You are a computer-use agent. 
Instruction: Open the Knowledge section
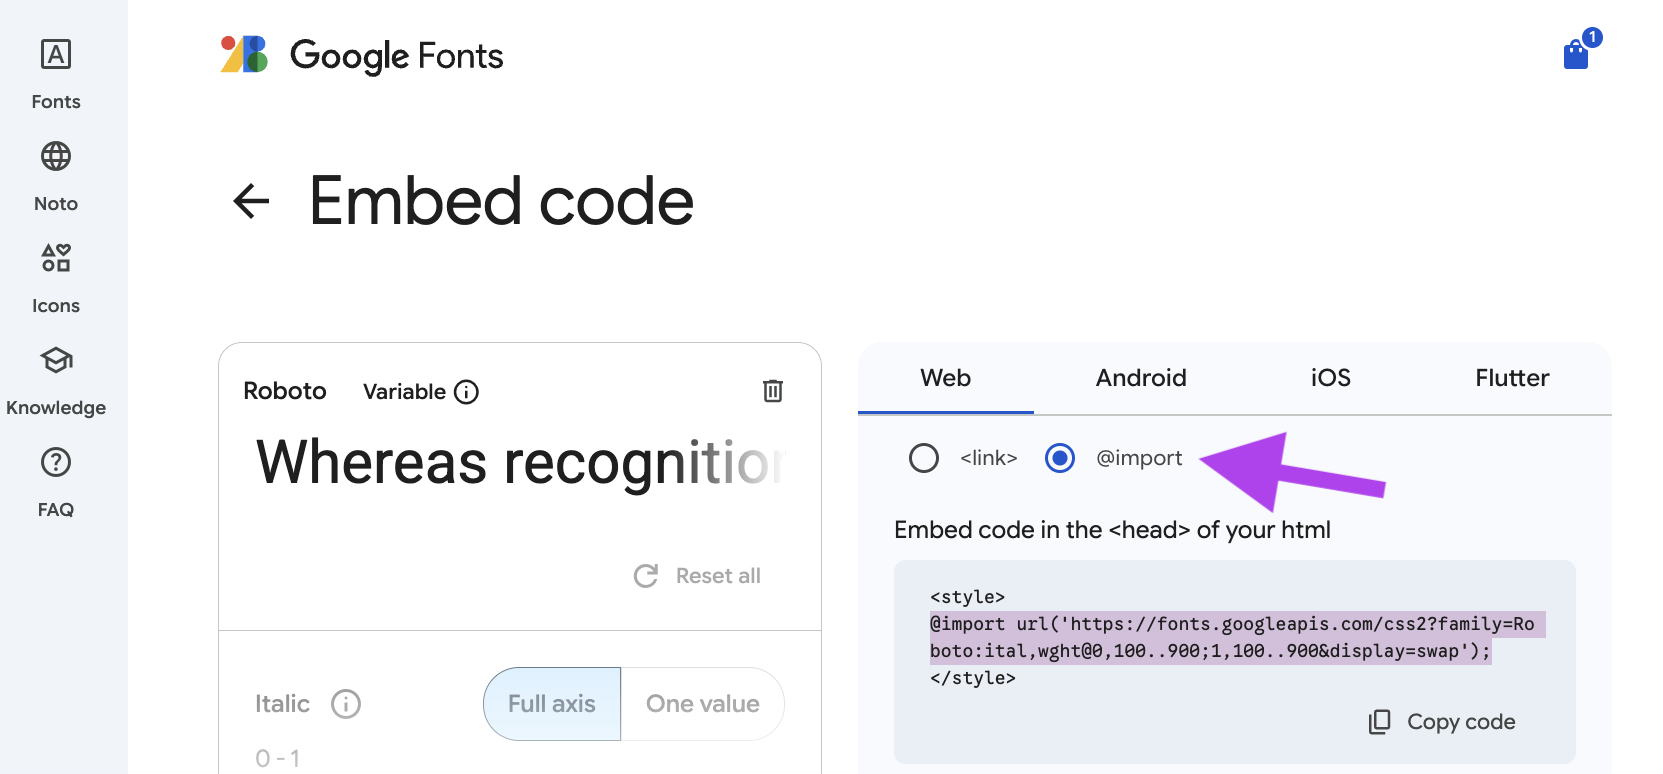click(x=56, y=380)
